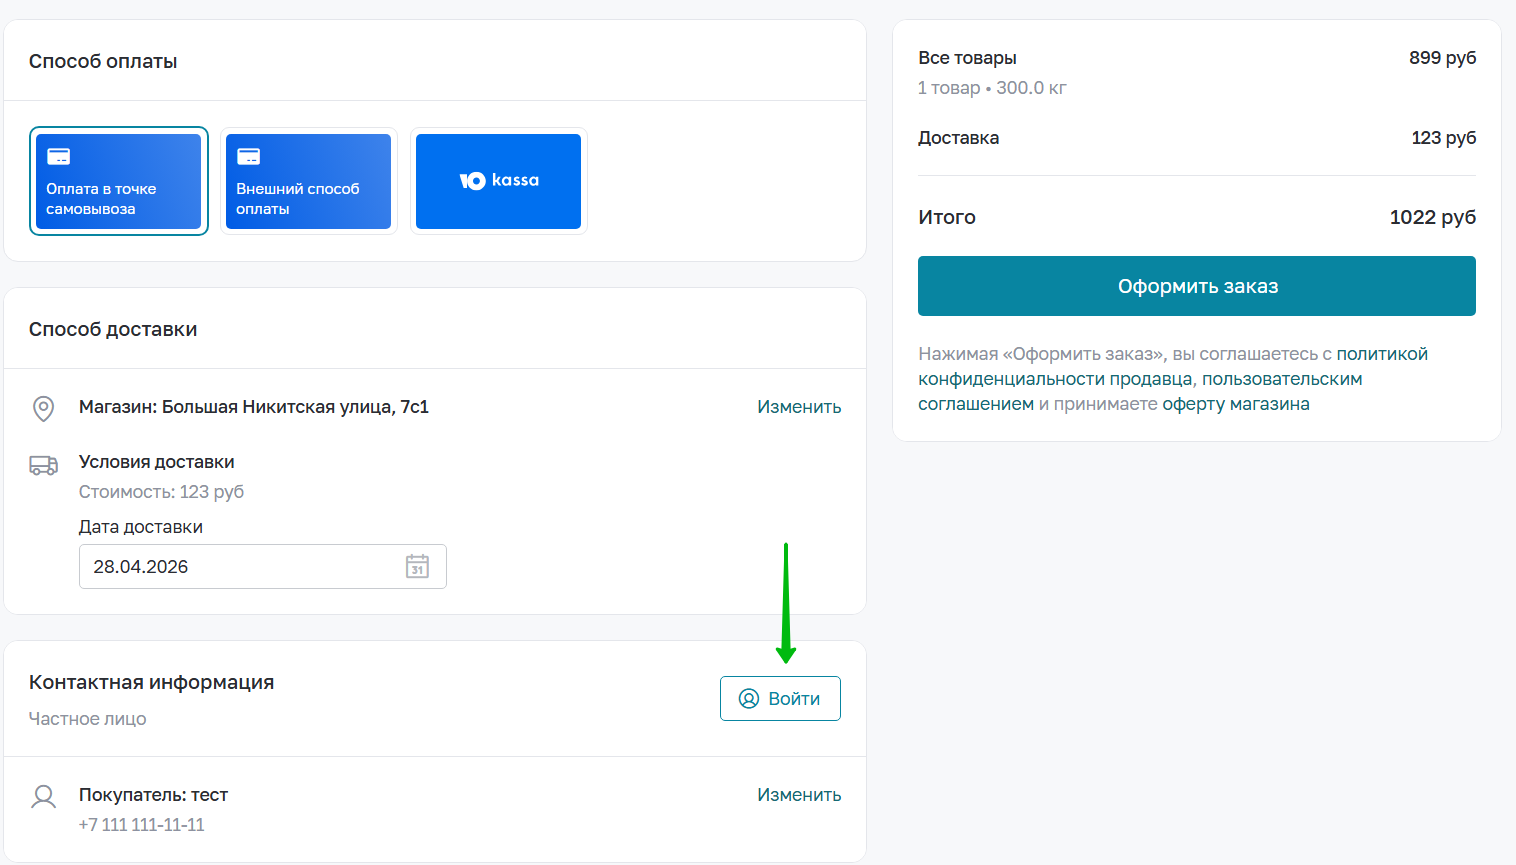1516x865 pixels.
Task: Choose "Внешний способ оплаты" payment method
Action: click(x=308, y=181)
